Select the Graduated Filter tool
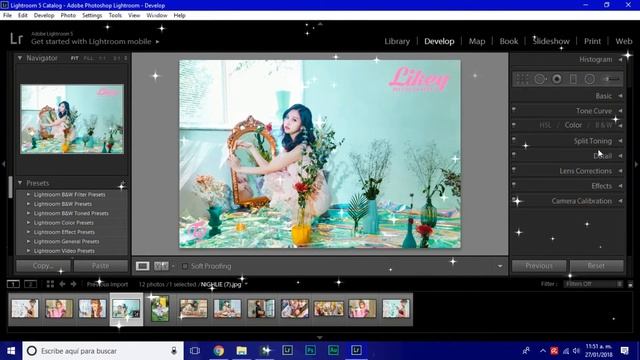Viewport: 640px width, 360px height. 573,79
